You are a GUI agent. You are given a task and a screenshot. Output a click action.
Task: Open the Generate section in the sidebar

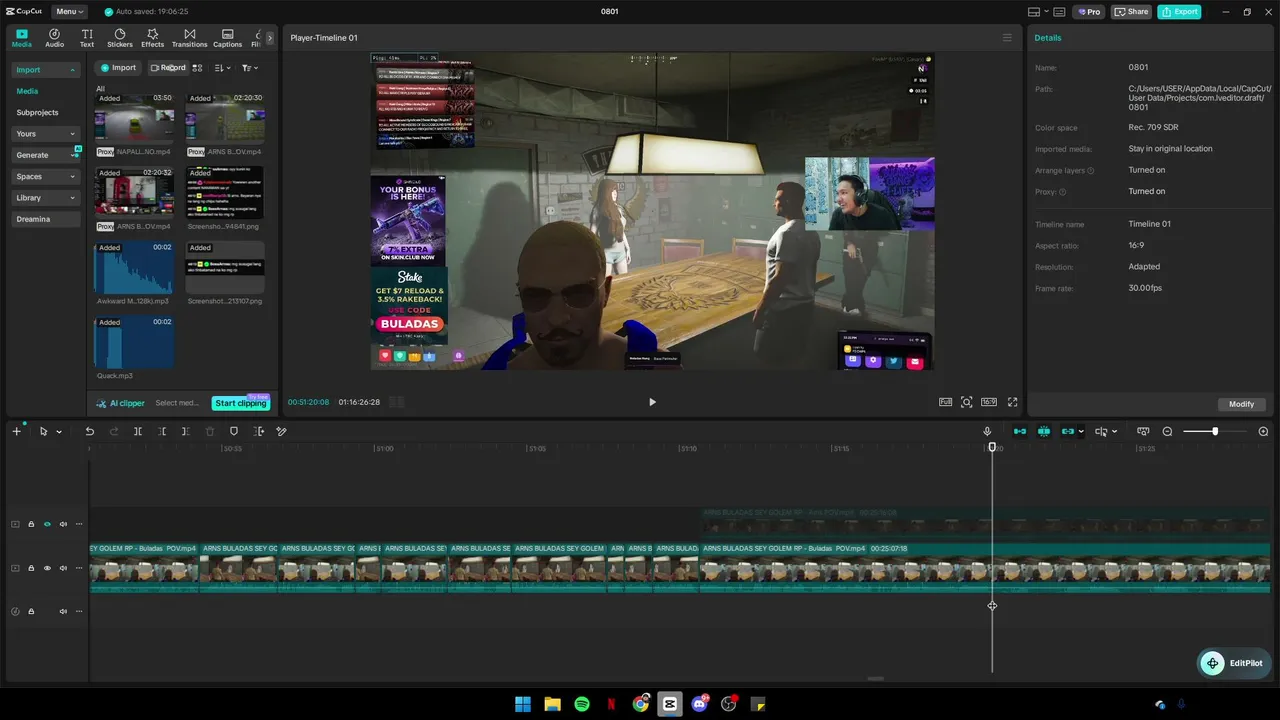click(x=46, y=155)
